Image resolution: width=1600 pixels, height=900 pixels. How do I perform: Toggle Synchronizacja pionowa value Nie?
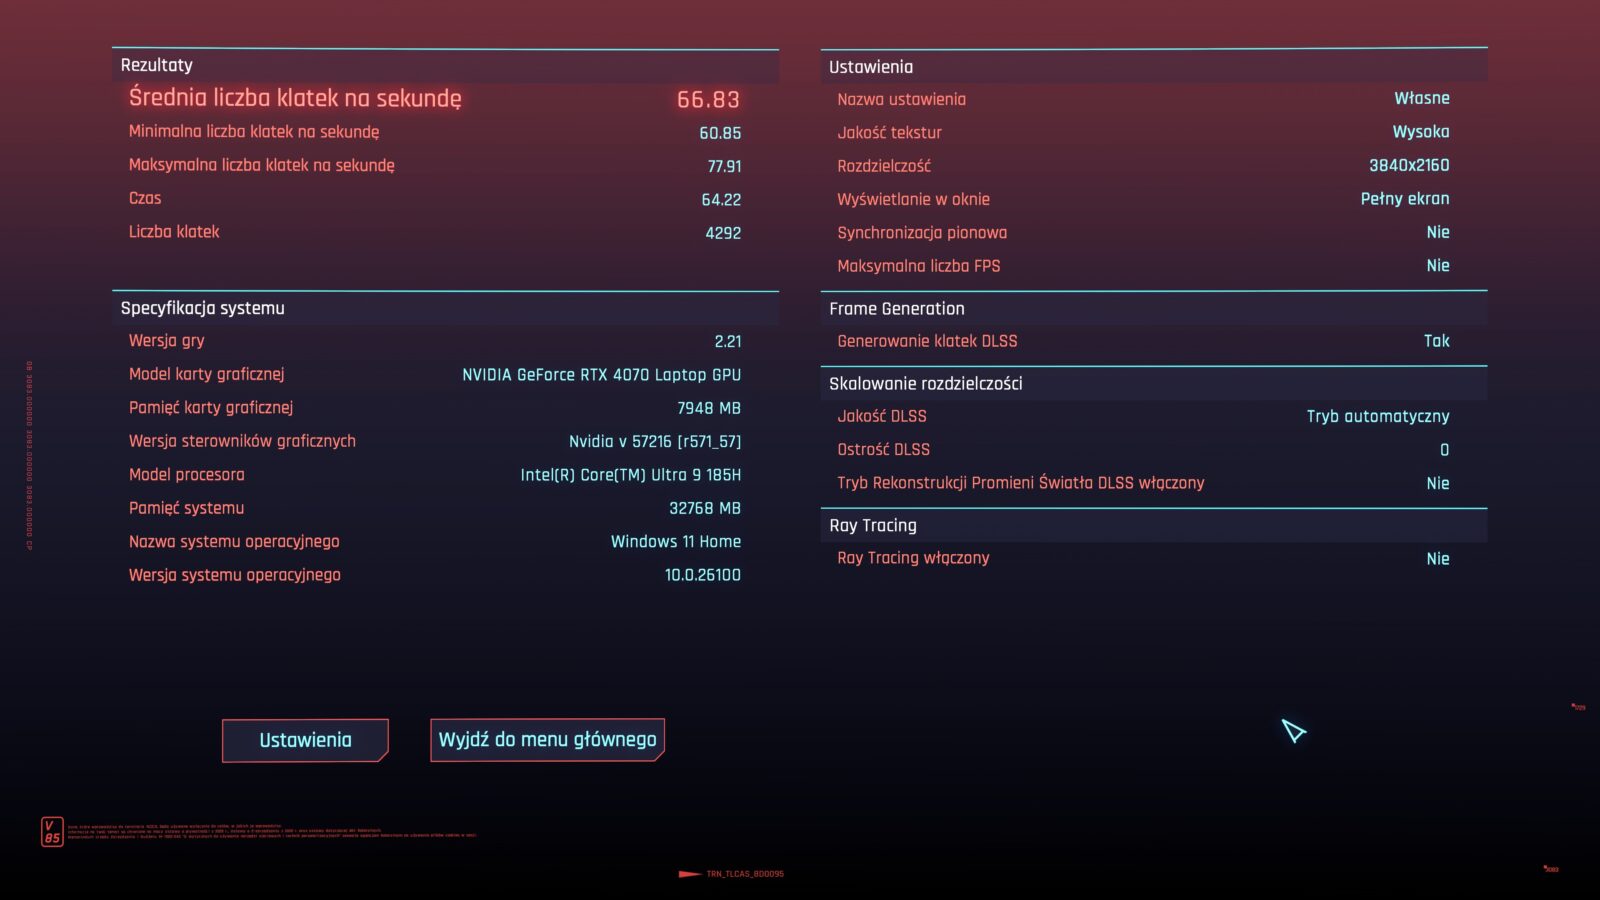point(1437,232)
